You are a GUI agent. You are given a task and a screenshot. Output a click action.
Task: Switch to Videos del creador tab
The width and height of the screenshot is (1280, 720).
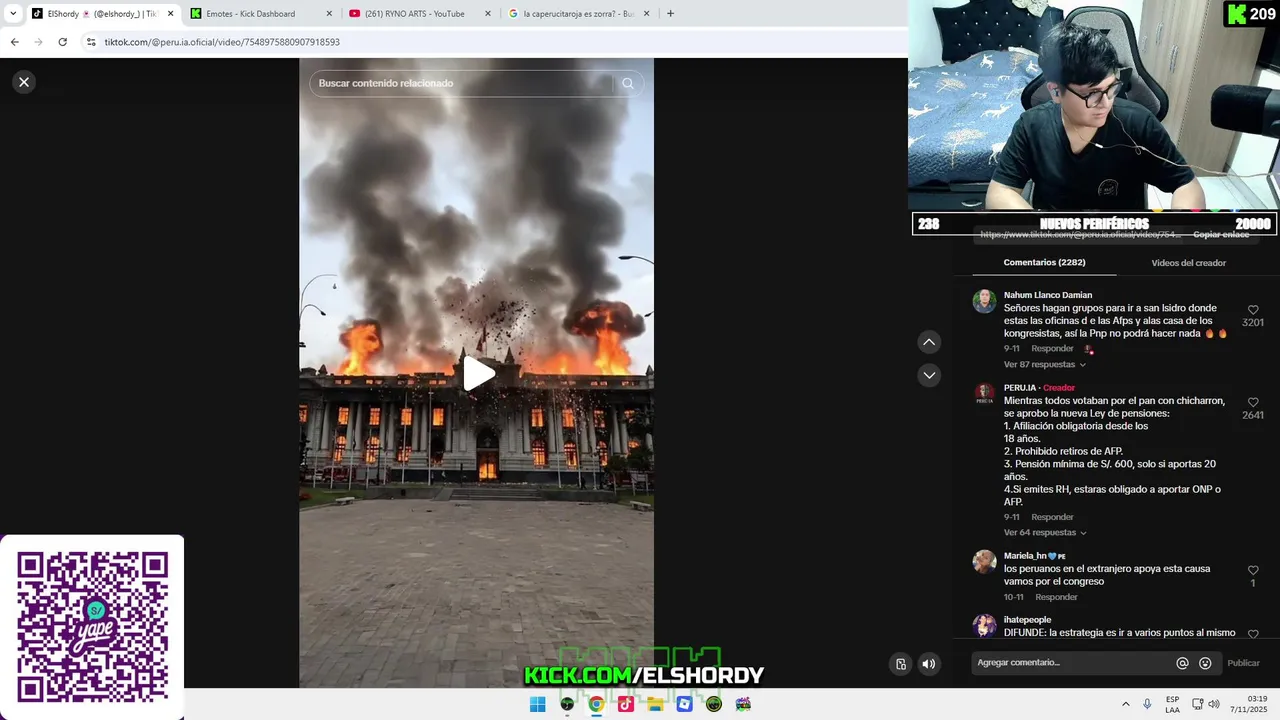(x=1188, y=263)
